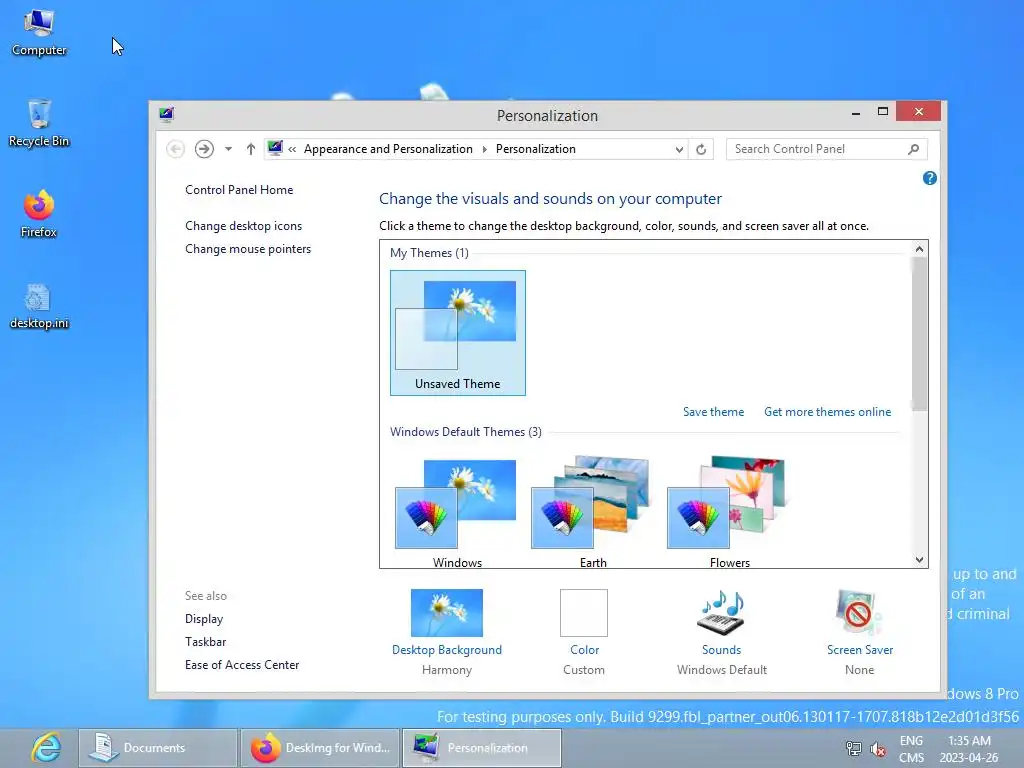Click the Personalization window title icon

[x=167, y=115]
